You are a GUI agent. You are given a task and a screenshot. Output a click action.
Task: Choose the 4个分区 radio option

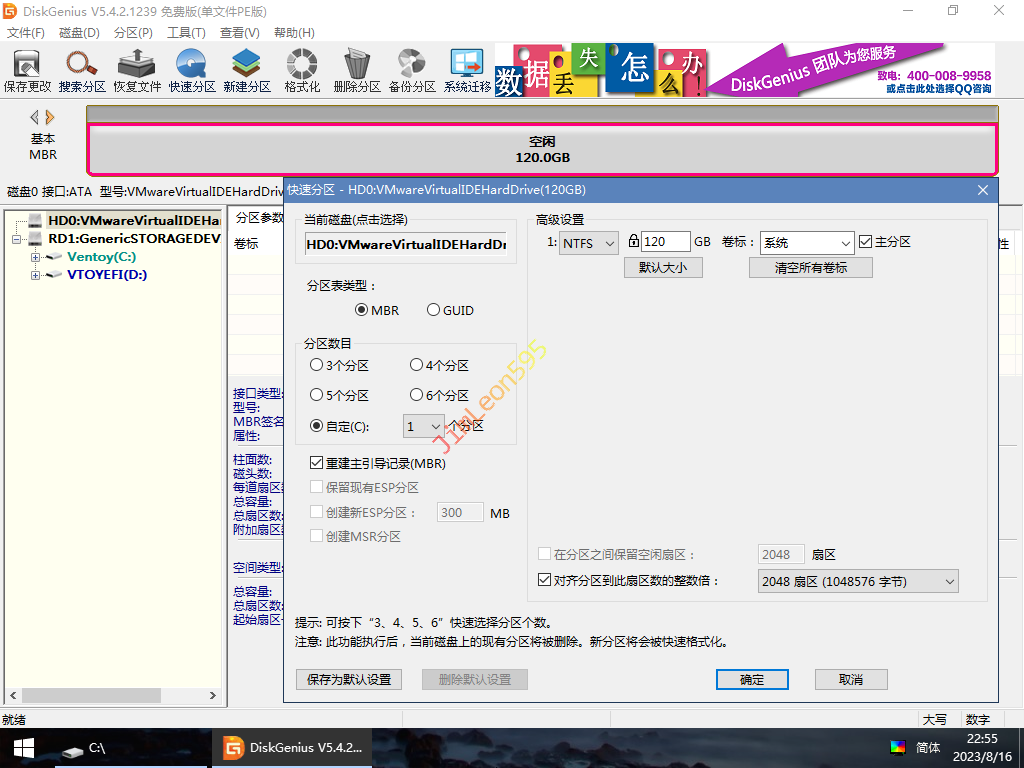(417, 366)
